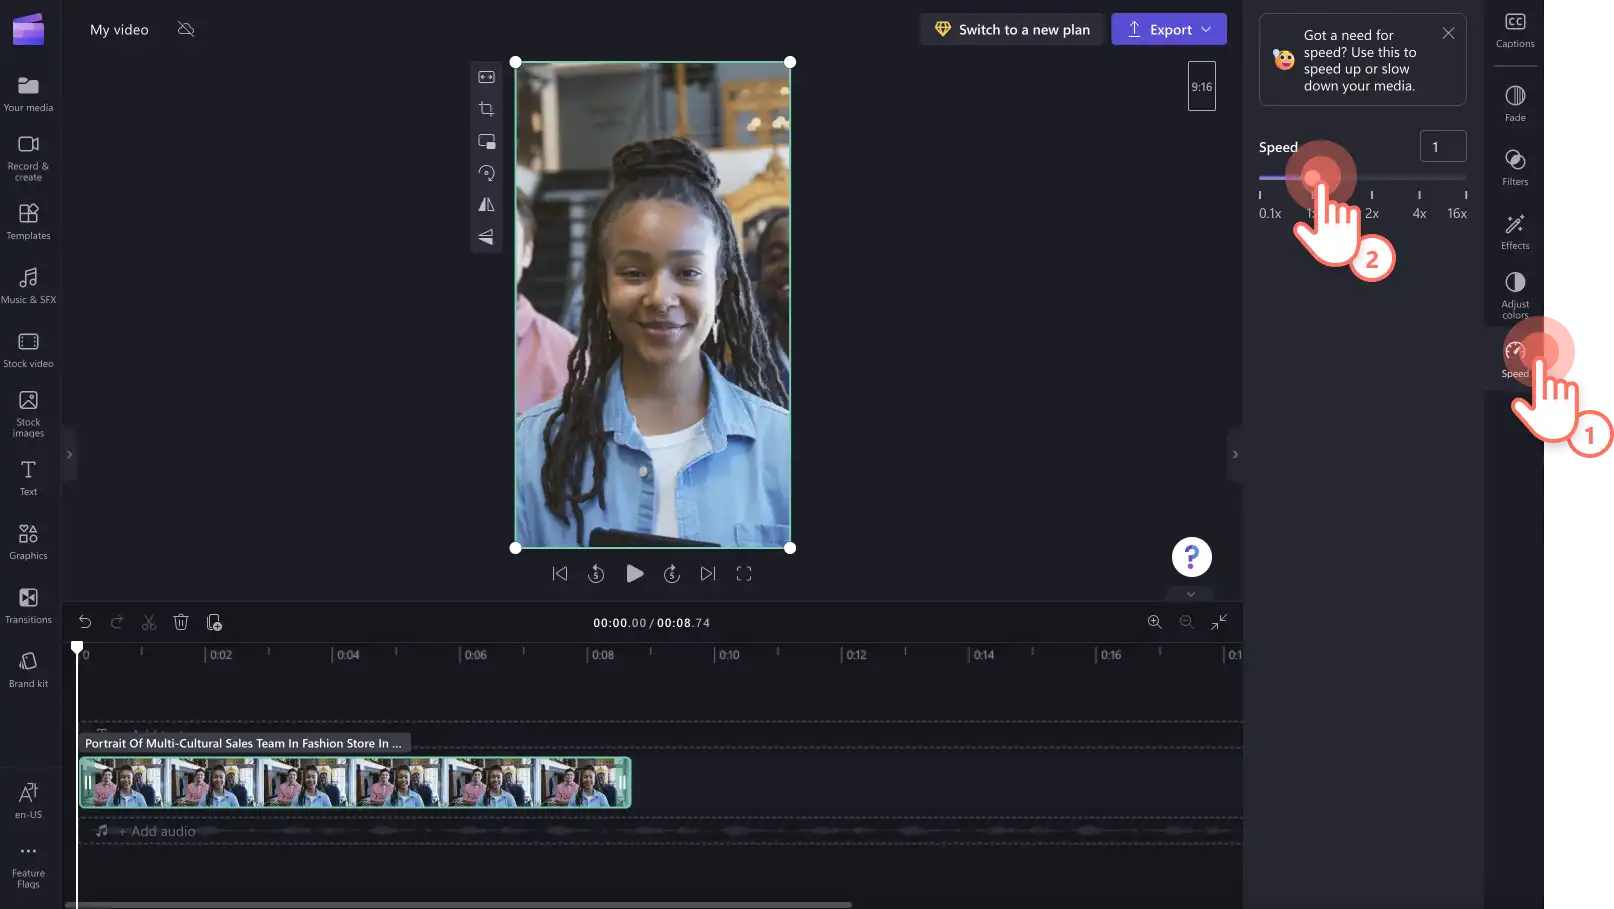Image resolution: width=1614 pixels, height=909 pixels.
Task: Click the 0:10 timeline ruler mark
Action: coord(729,655)
